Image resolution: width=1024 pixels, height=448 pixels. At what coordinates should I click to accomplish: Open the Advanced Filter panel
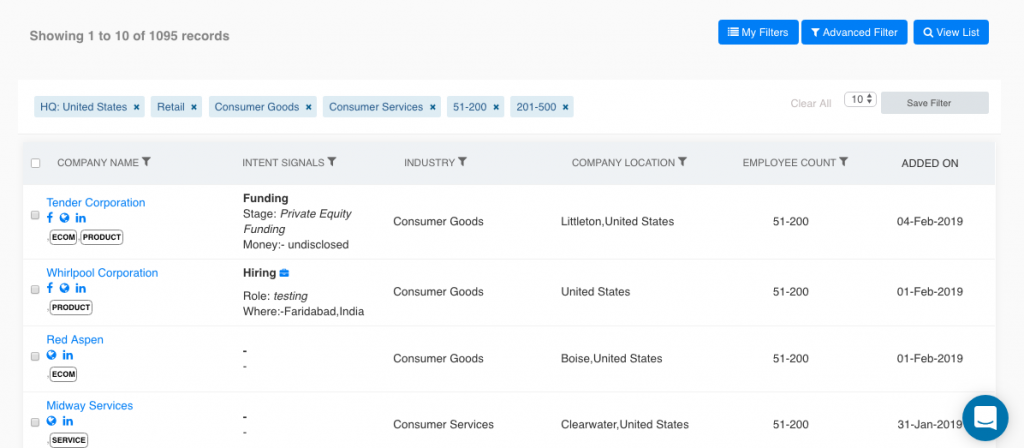pos(854,32)
